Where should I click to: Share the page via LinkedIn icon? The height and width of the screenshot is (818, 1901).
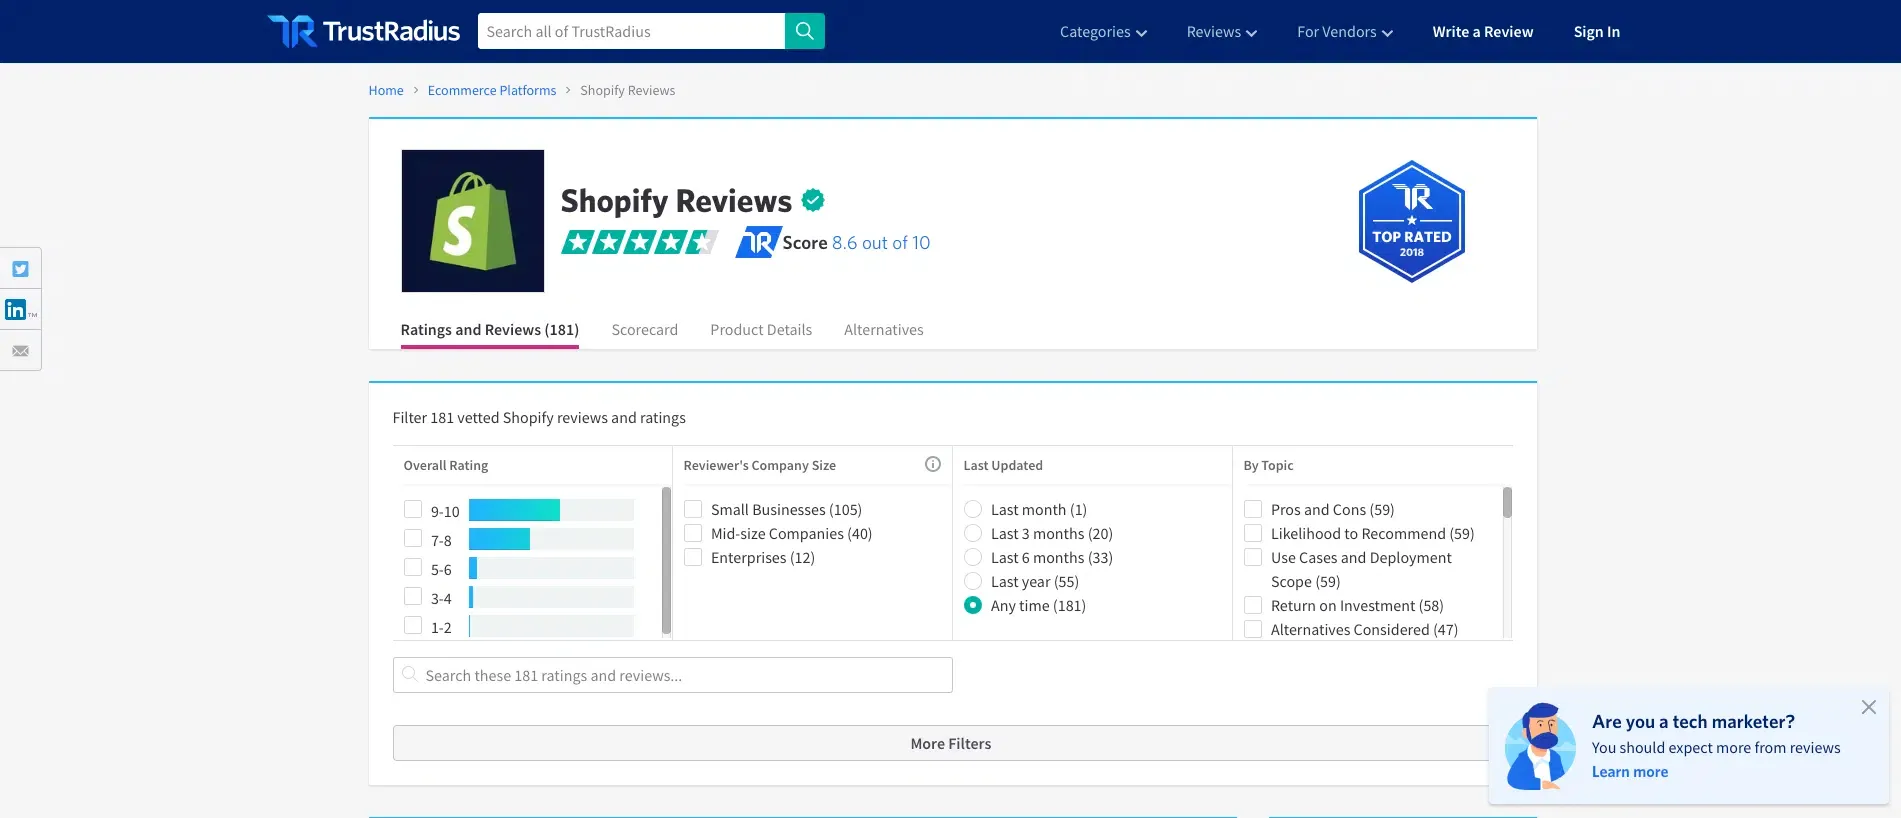coord(17,310)
